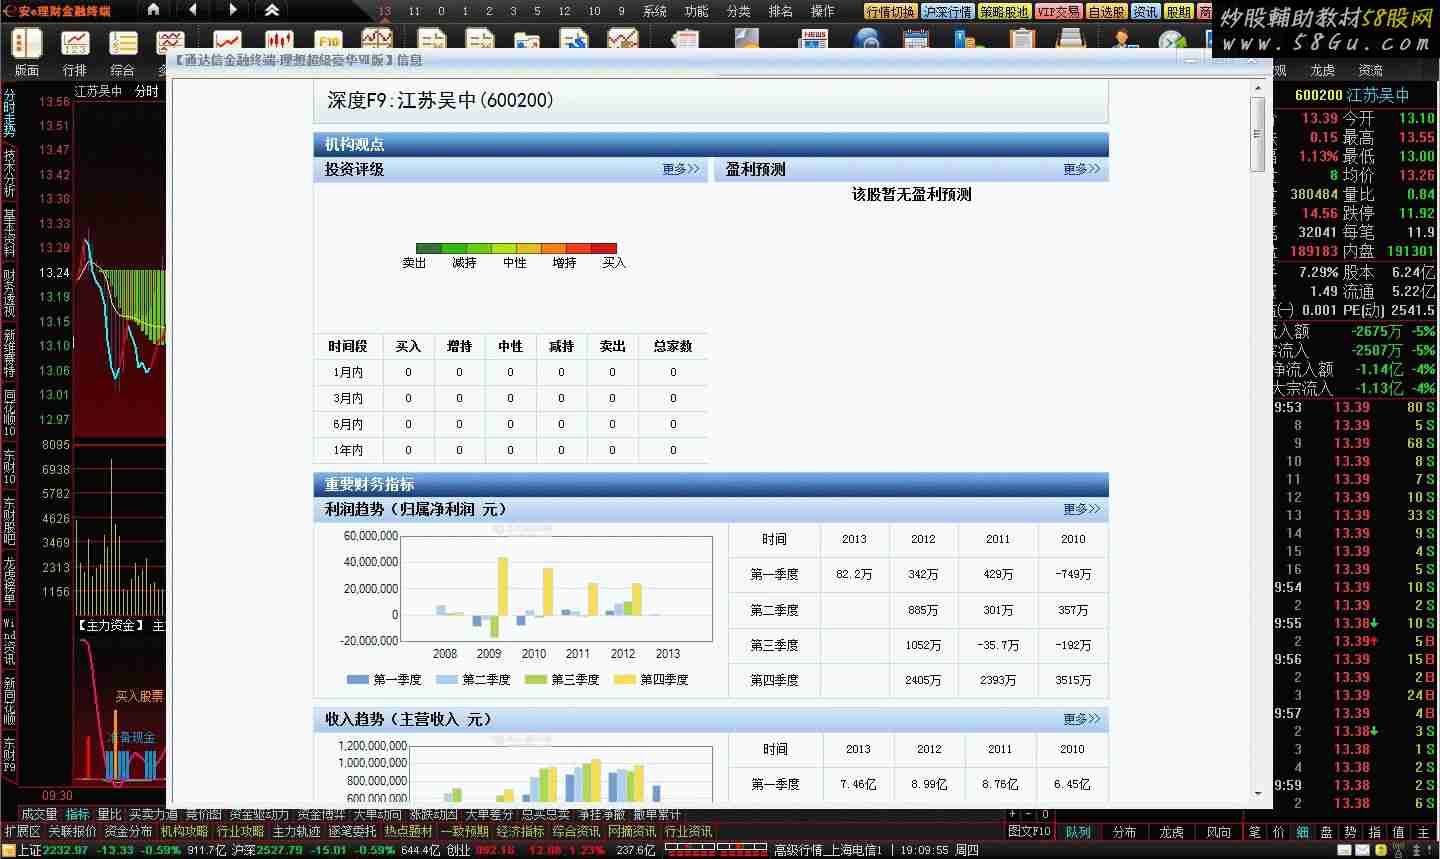Open 更多 link beside 盈利预测
Image resolution: width=1440 pixels, height=859 pixels.
[1082, 169]
